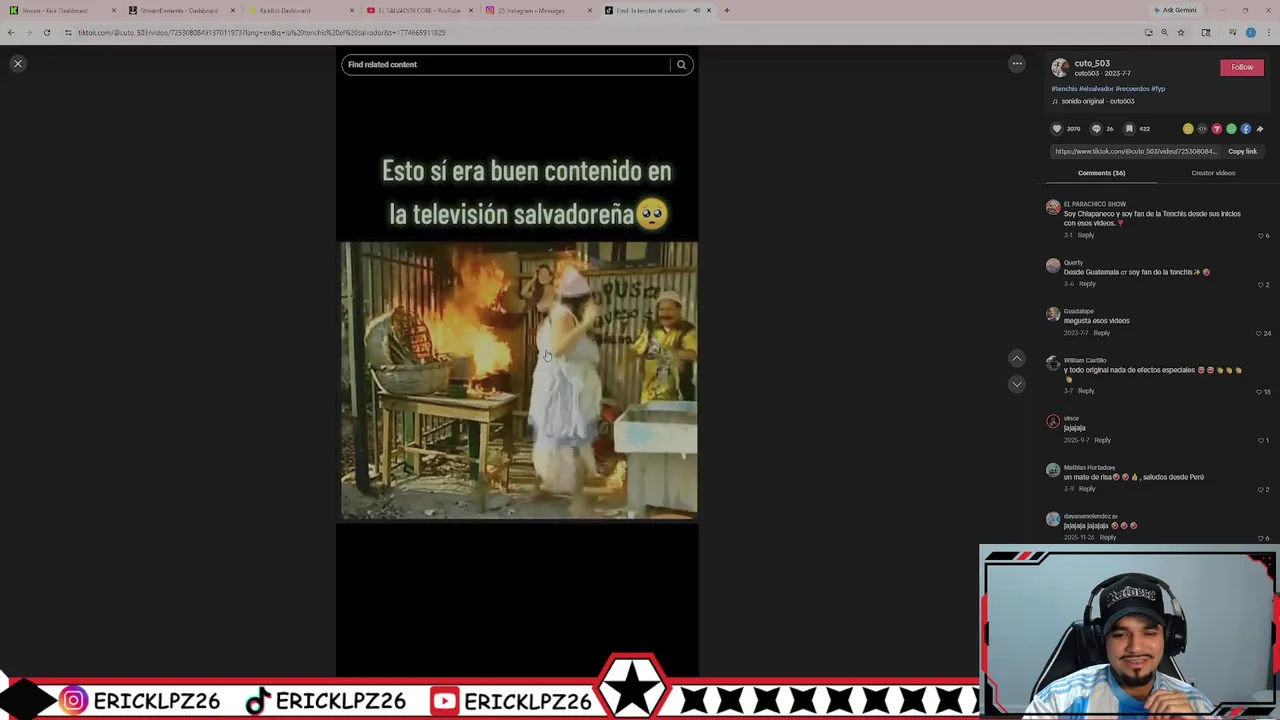The height and width of the screenshot is (720, 1280).
Task: Click the browser back arrow
Action: pos(11,33)
